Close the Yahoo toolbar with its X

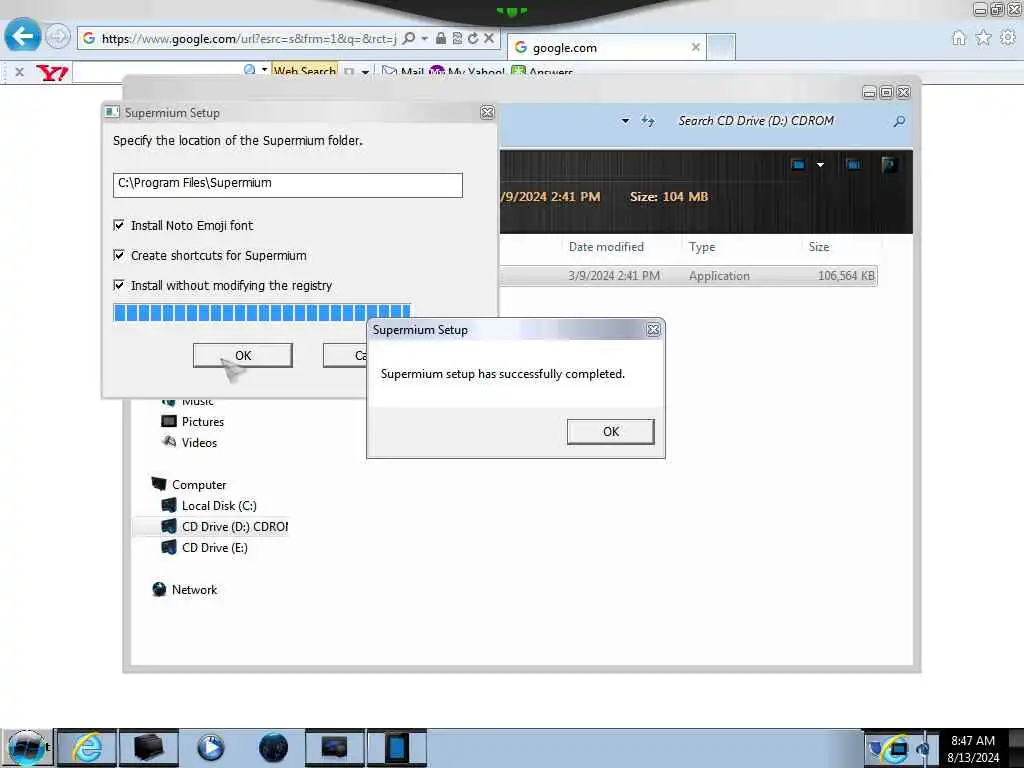click(20, 72)
